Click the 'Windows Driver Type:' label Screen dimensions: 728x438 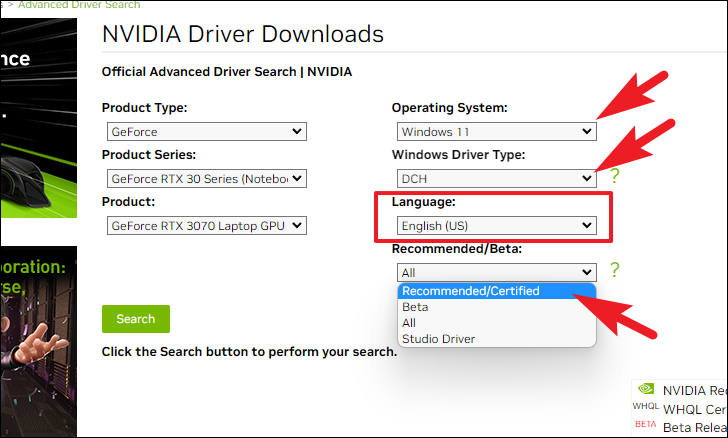[458, 155]
